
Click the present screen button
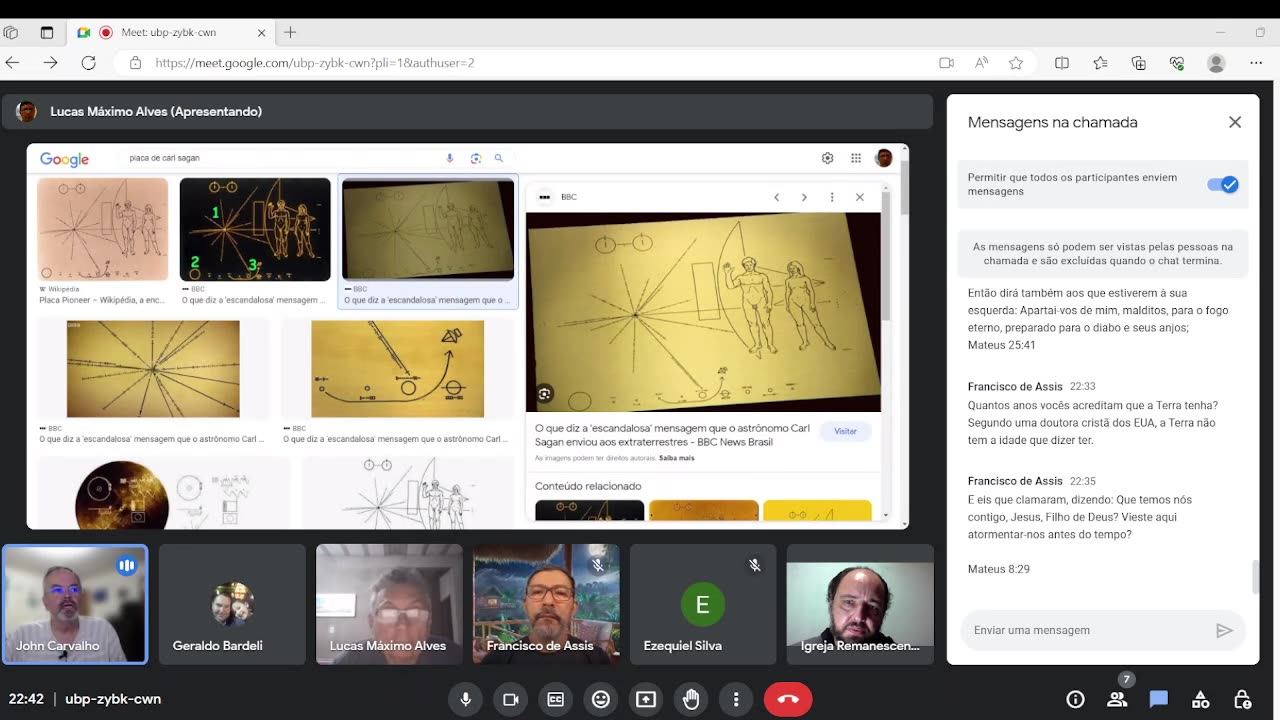pos(646,699)
